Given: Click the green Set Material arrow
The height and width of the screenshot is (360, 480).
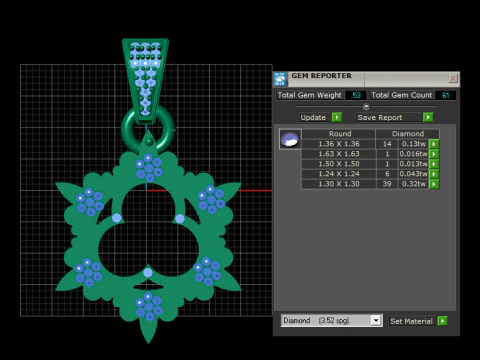Looking at the screenshot, I should click(442, 321).
